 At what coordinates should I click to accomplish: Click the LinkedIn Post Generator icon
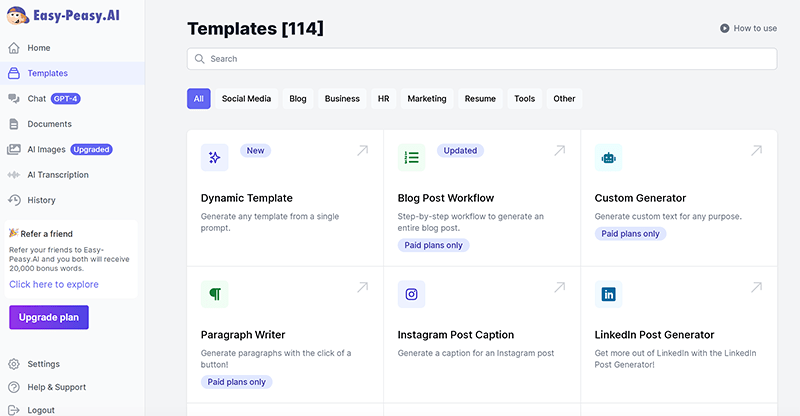(608, 294)
